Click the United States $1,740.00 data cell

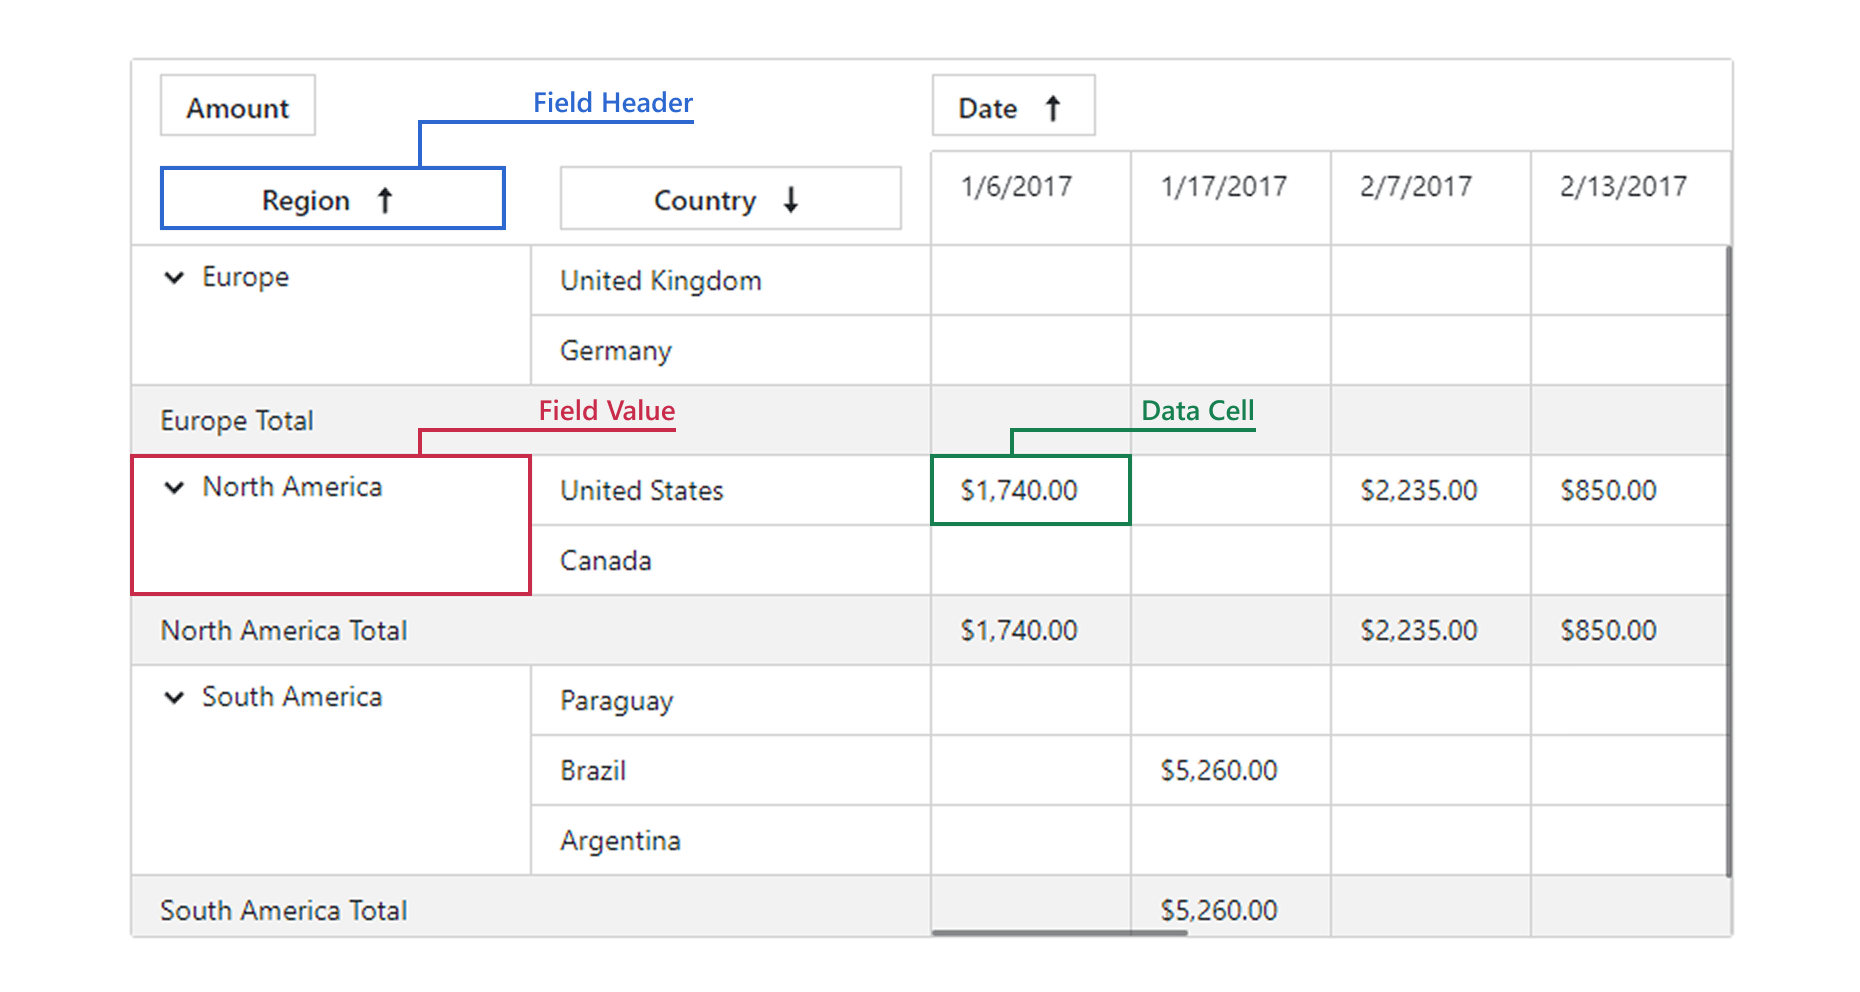pos(1020,490)
